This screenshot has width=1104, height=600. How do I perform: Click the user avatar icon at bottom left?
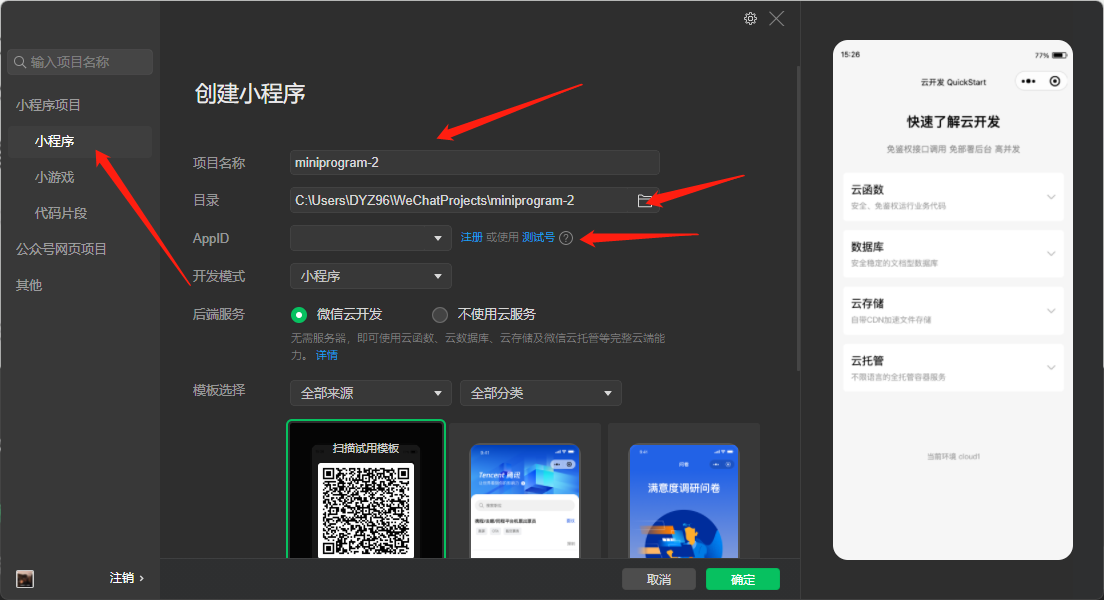[x=25, y=579]
